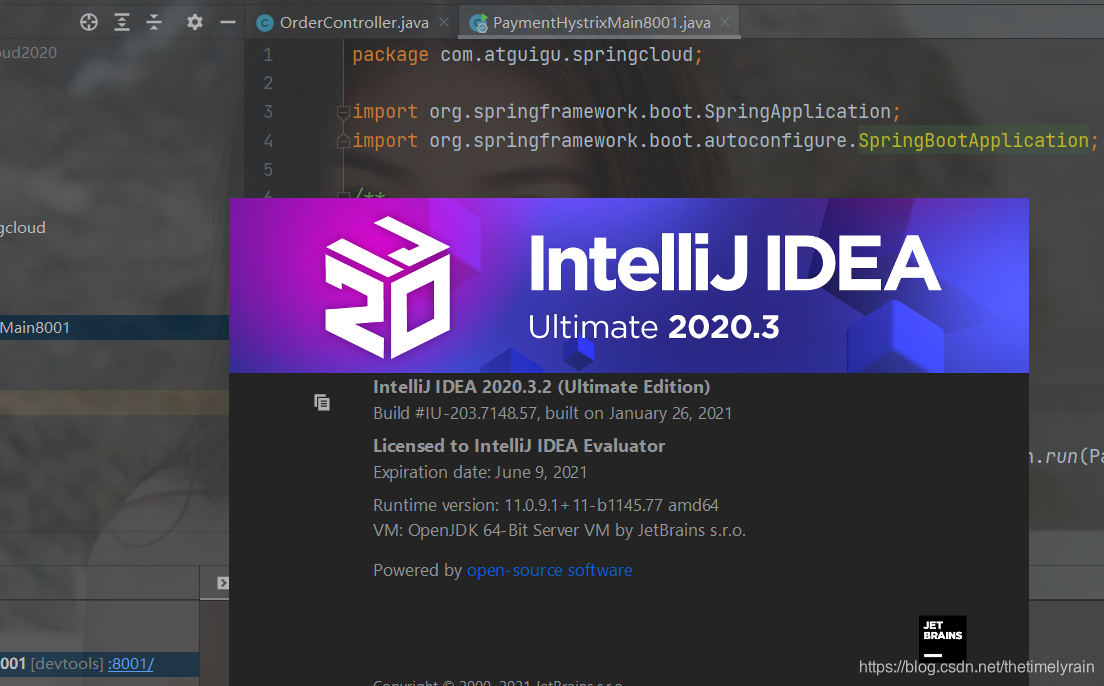Click the :8001/ port link

click(x=130, y=663)
